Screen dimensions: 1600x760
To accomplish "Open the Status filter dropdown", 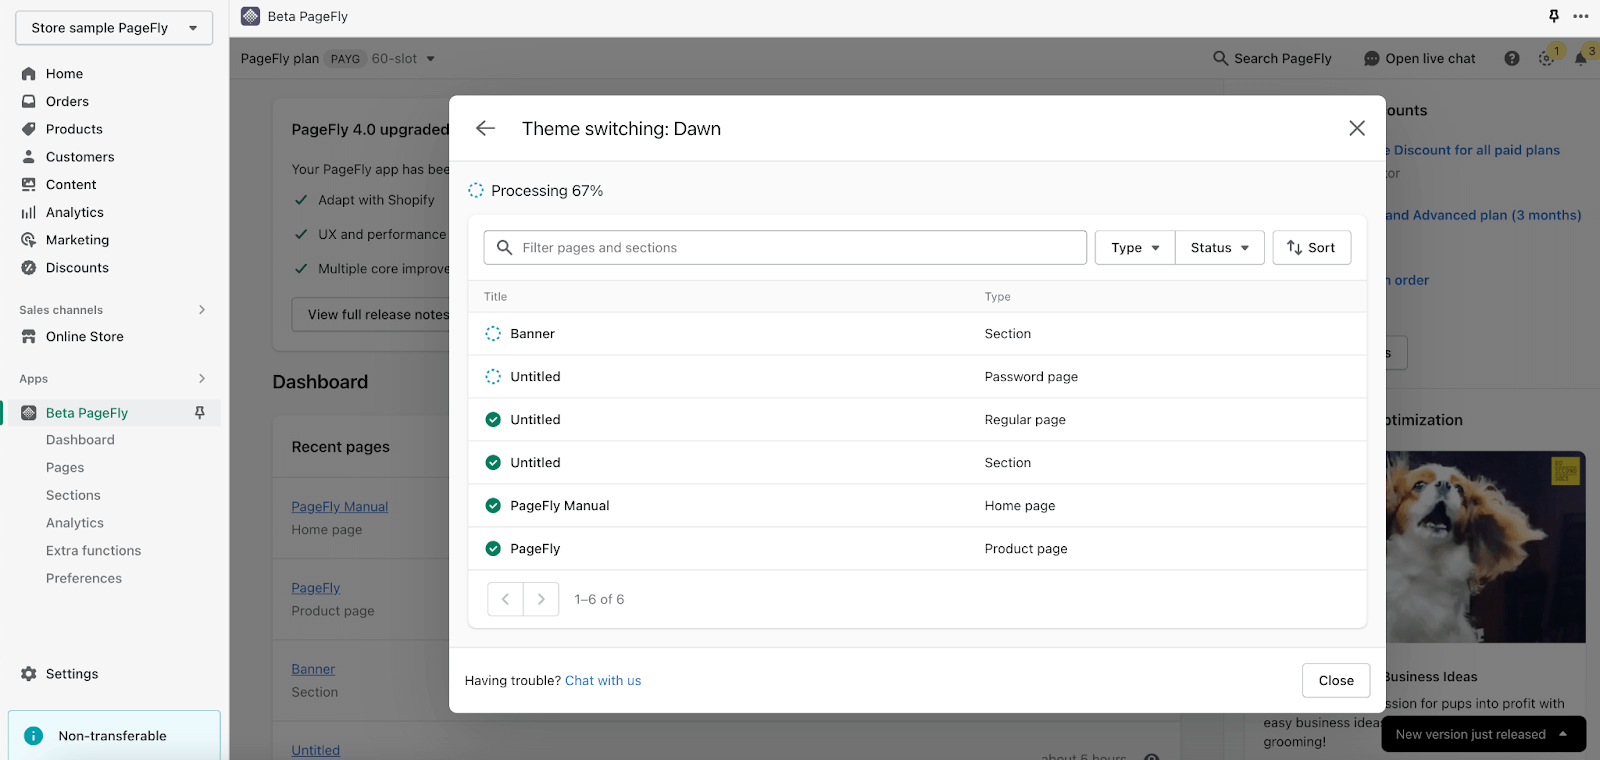I will click(1220, 247).
